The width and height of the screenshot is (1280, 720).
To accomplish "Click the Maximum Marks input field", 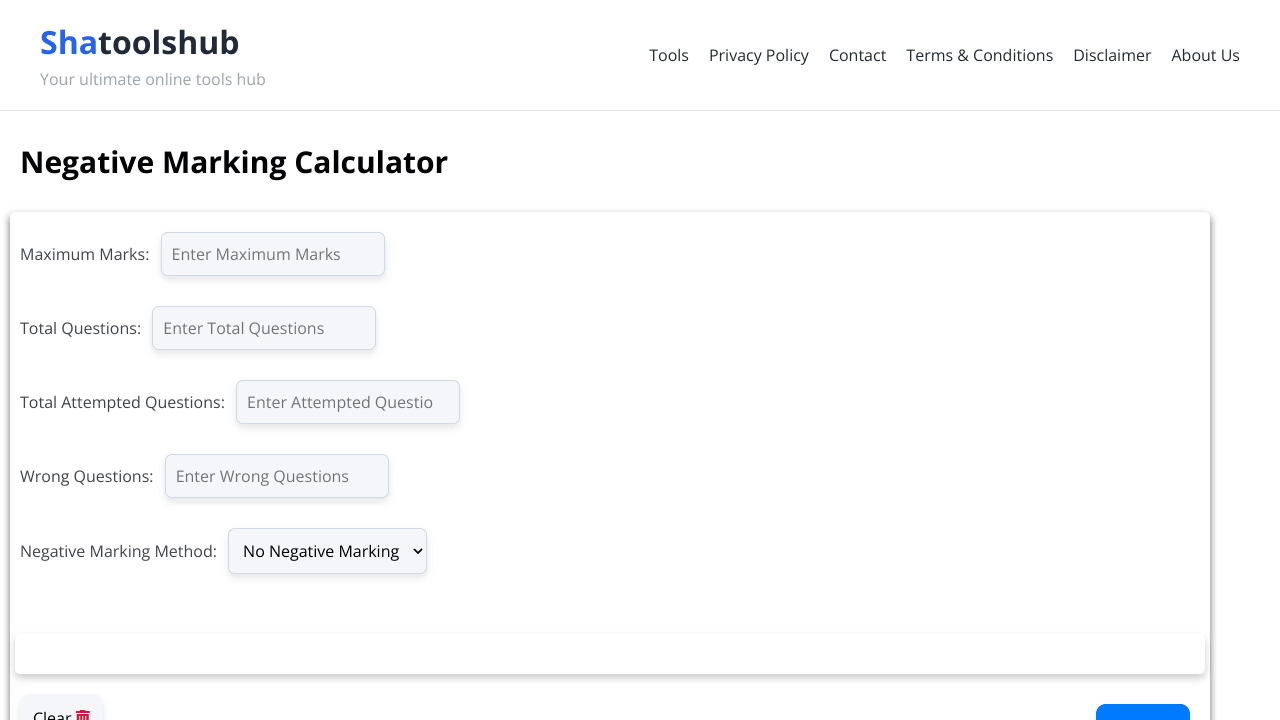I will click(272, 254).
